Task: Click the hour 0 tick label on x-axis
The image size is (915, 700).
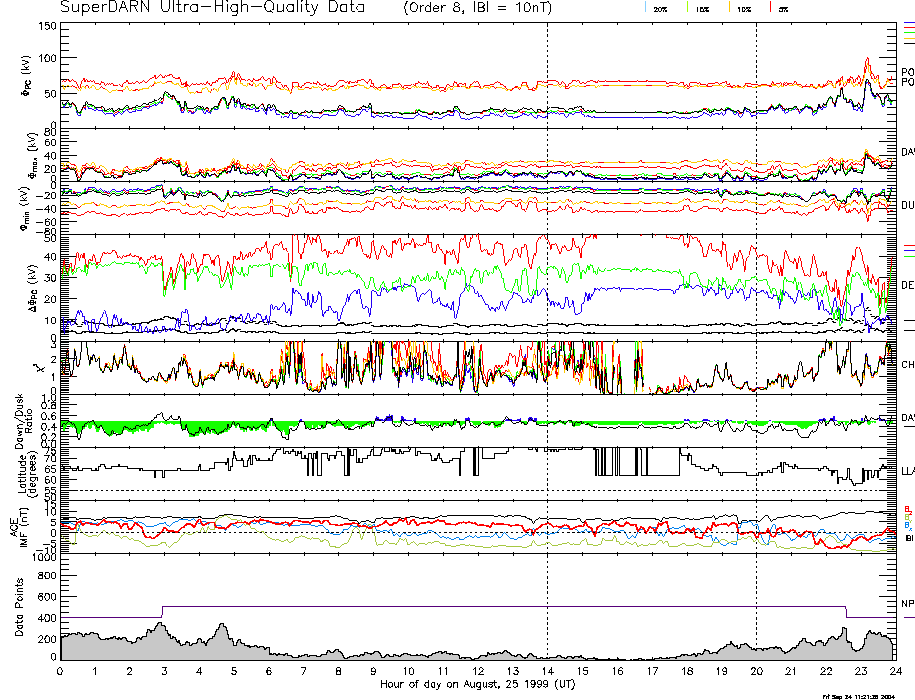Action: tap(61, 671)
